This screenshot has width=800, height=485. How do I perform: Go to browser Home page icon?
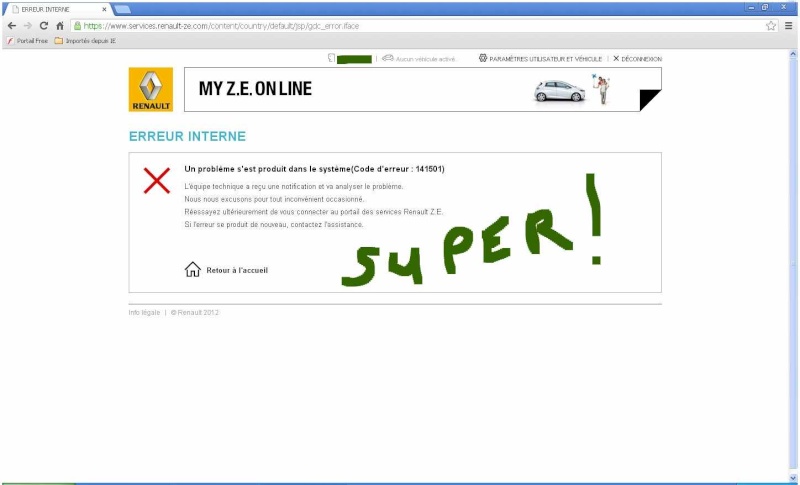60,25
